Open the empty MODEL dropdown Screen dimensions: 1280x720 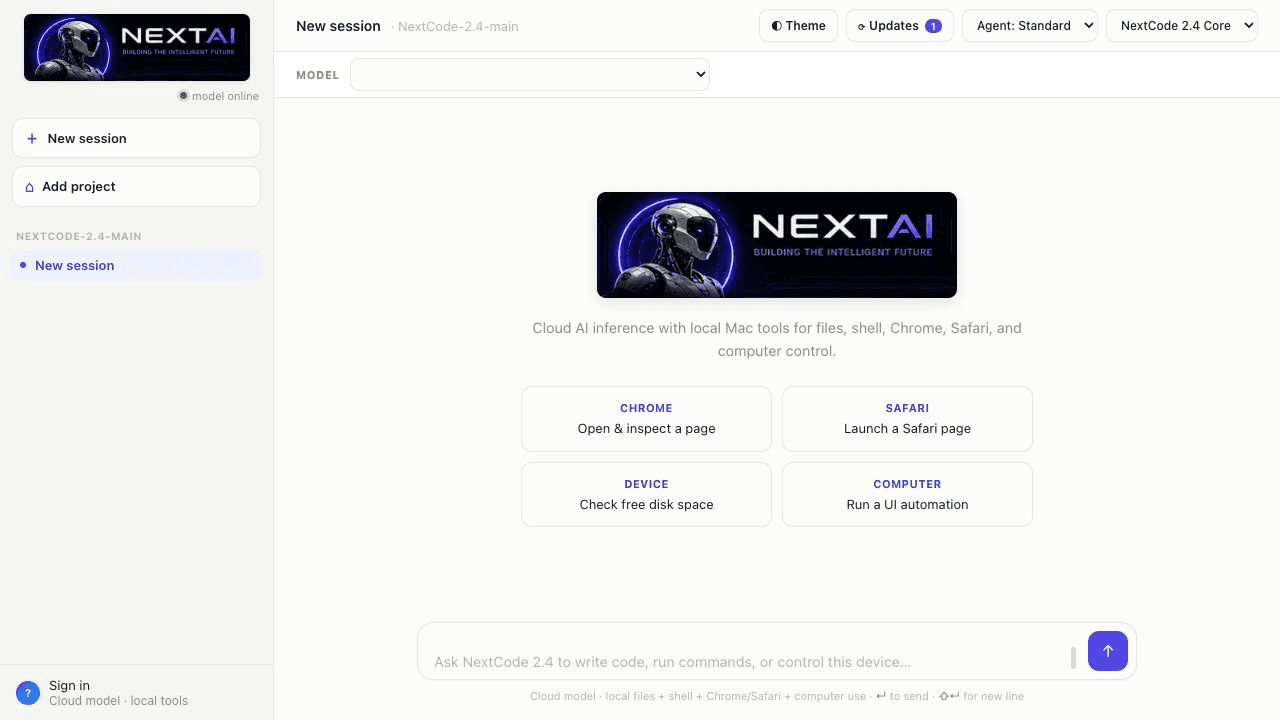click(x=530, y=74)
